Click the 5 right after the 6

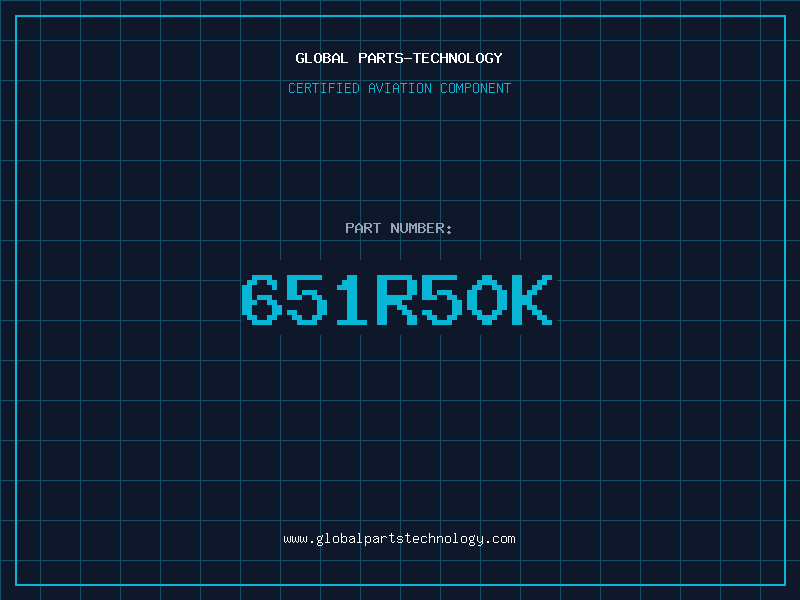[305, 300]
